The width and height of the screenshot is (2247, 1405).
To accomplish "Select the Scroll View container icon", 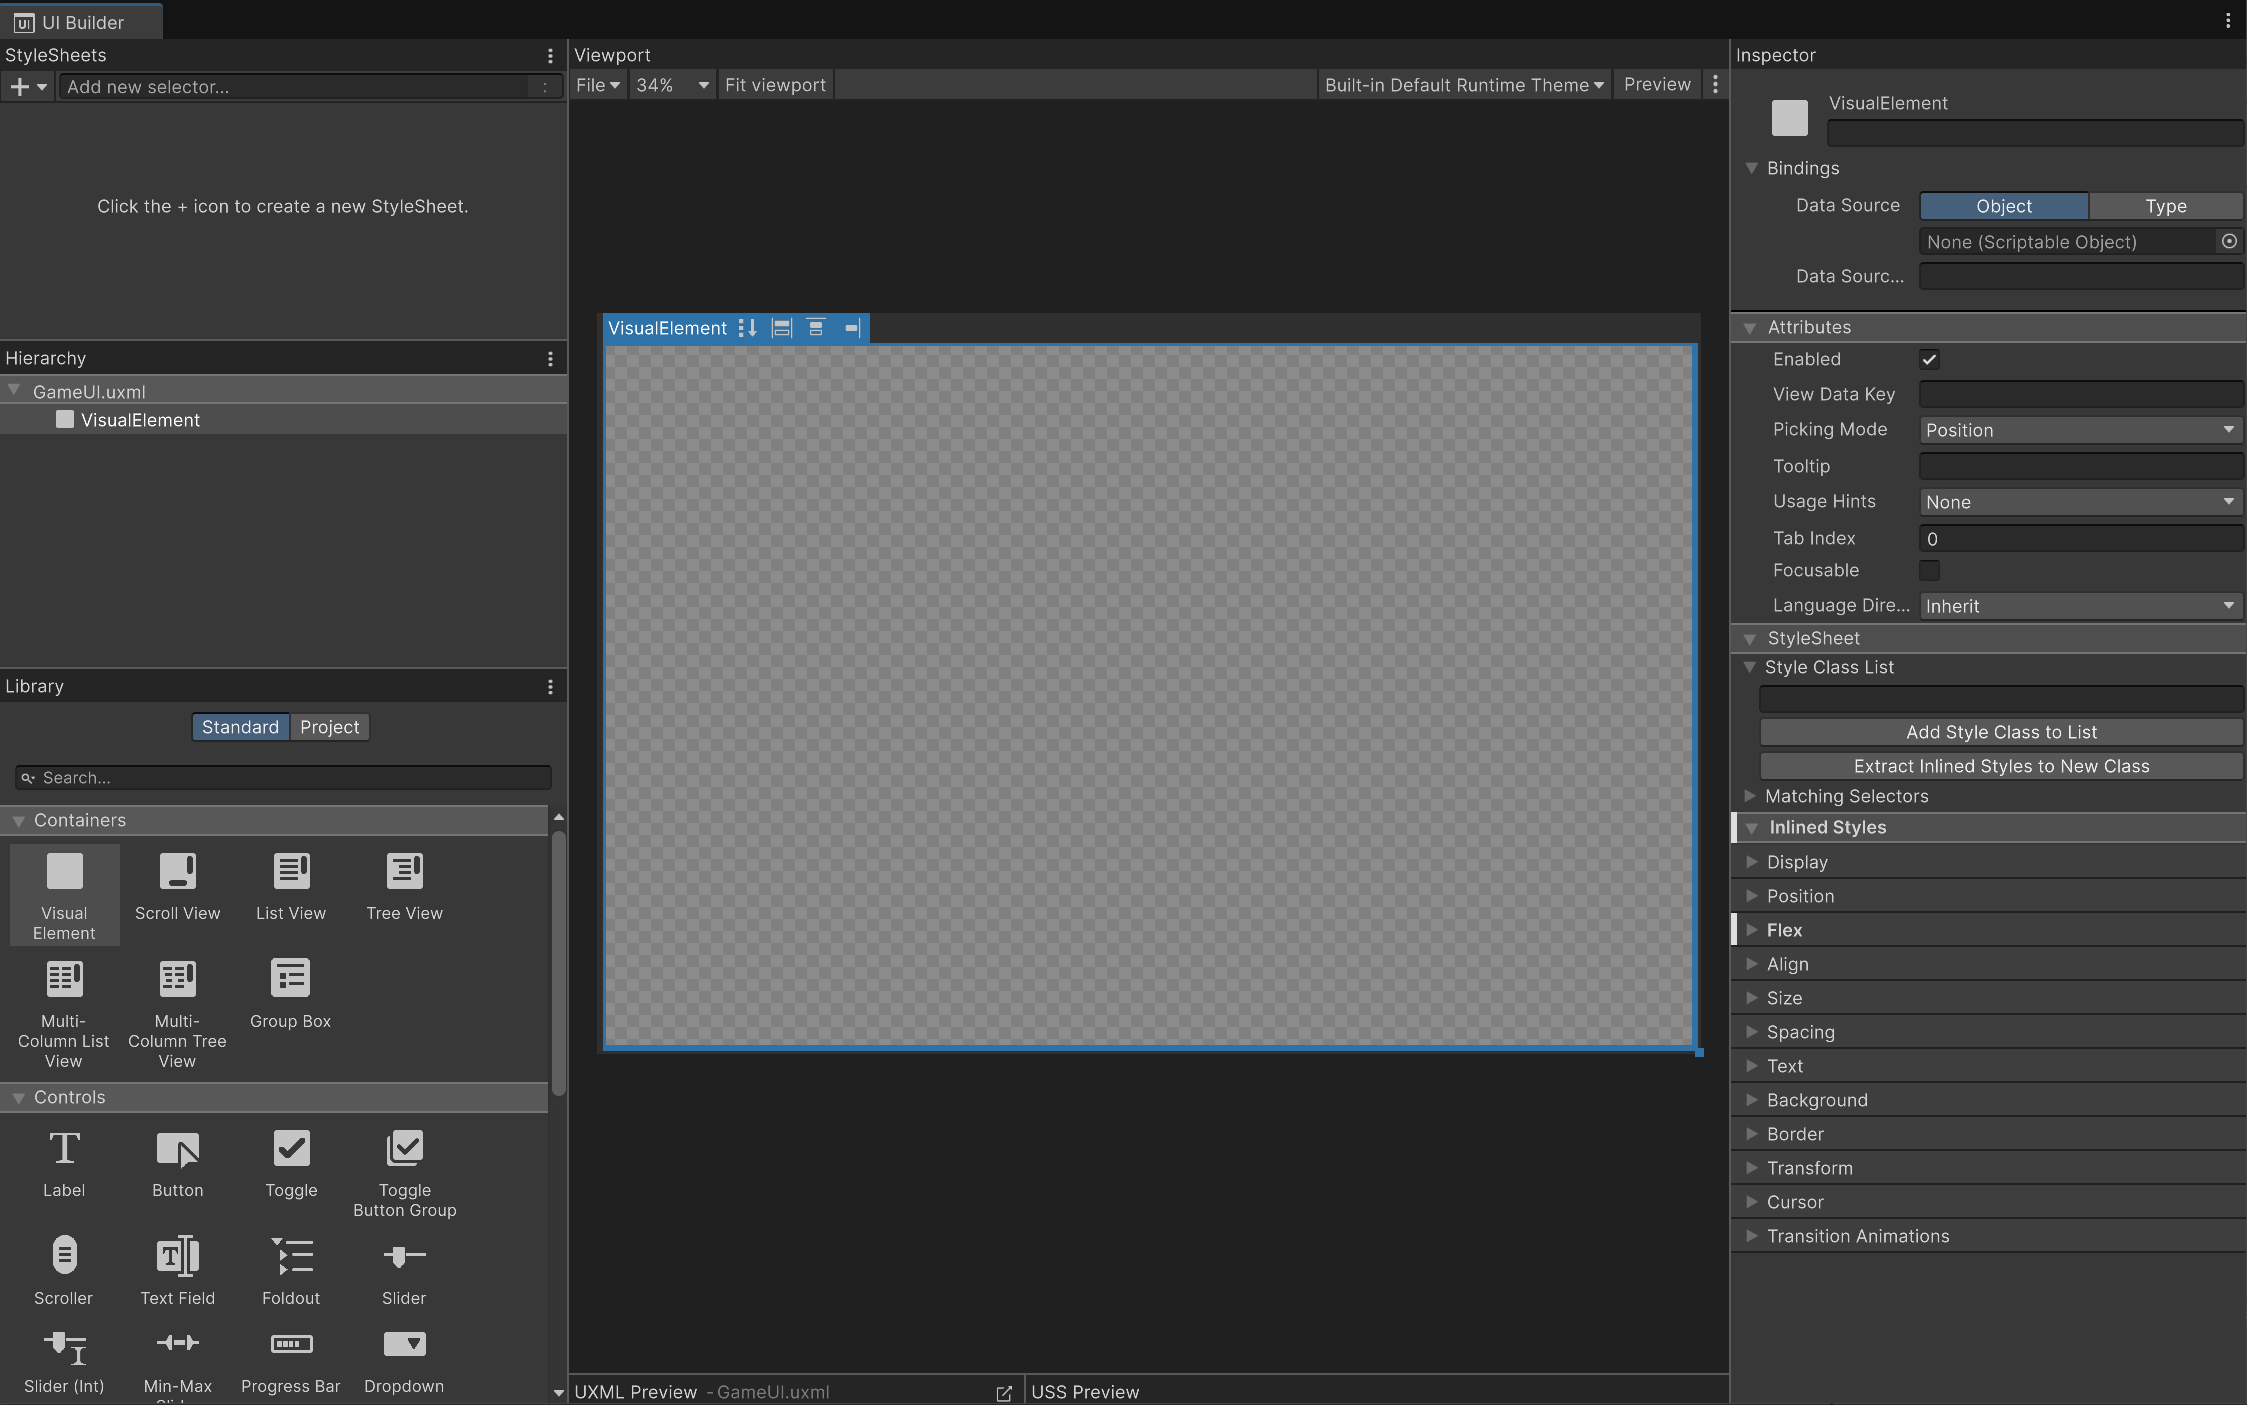I will [x=178, y=872].
